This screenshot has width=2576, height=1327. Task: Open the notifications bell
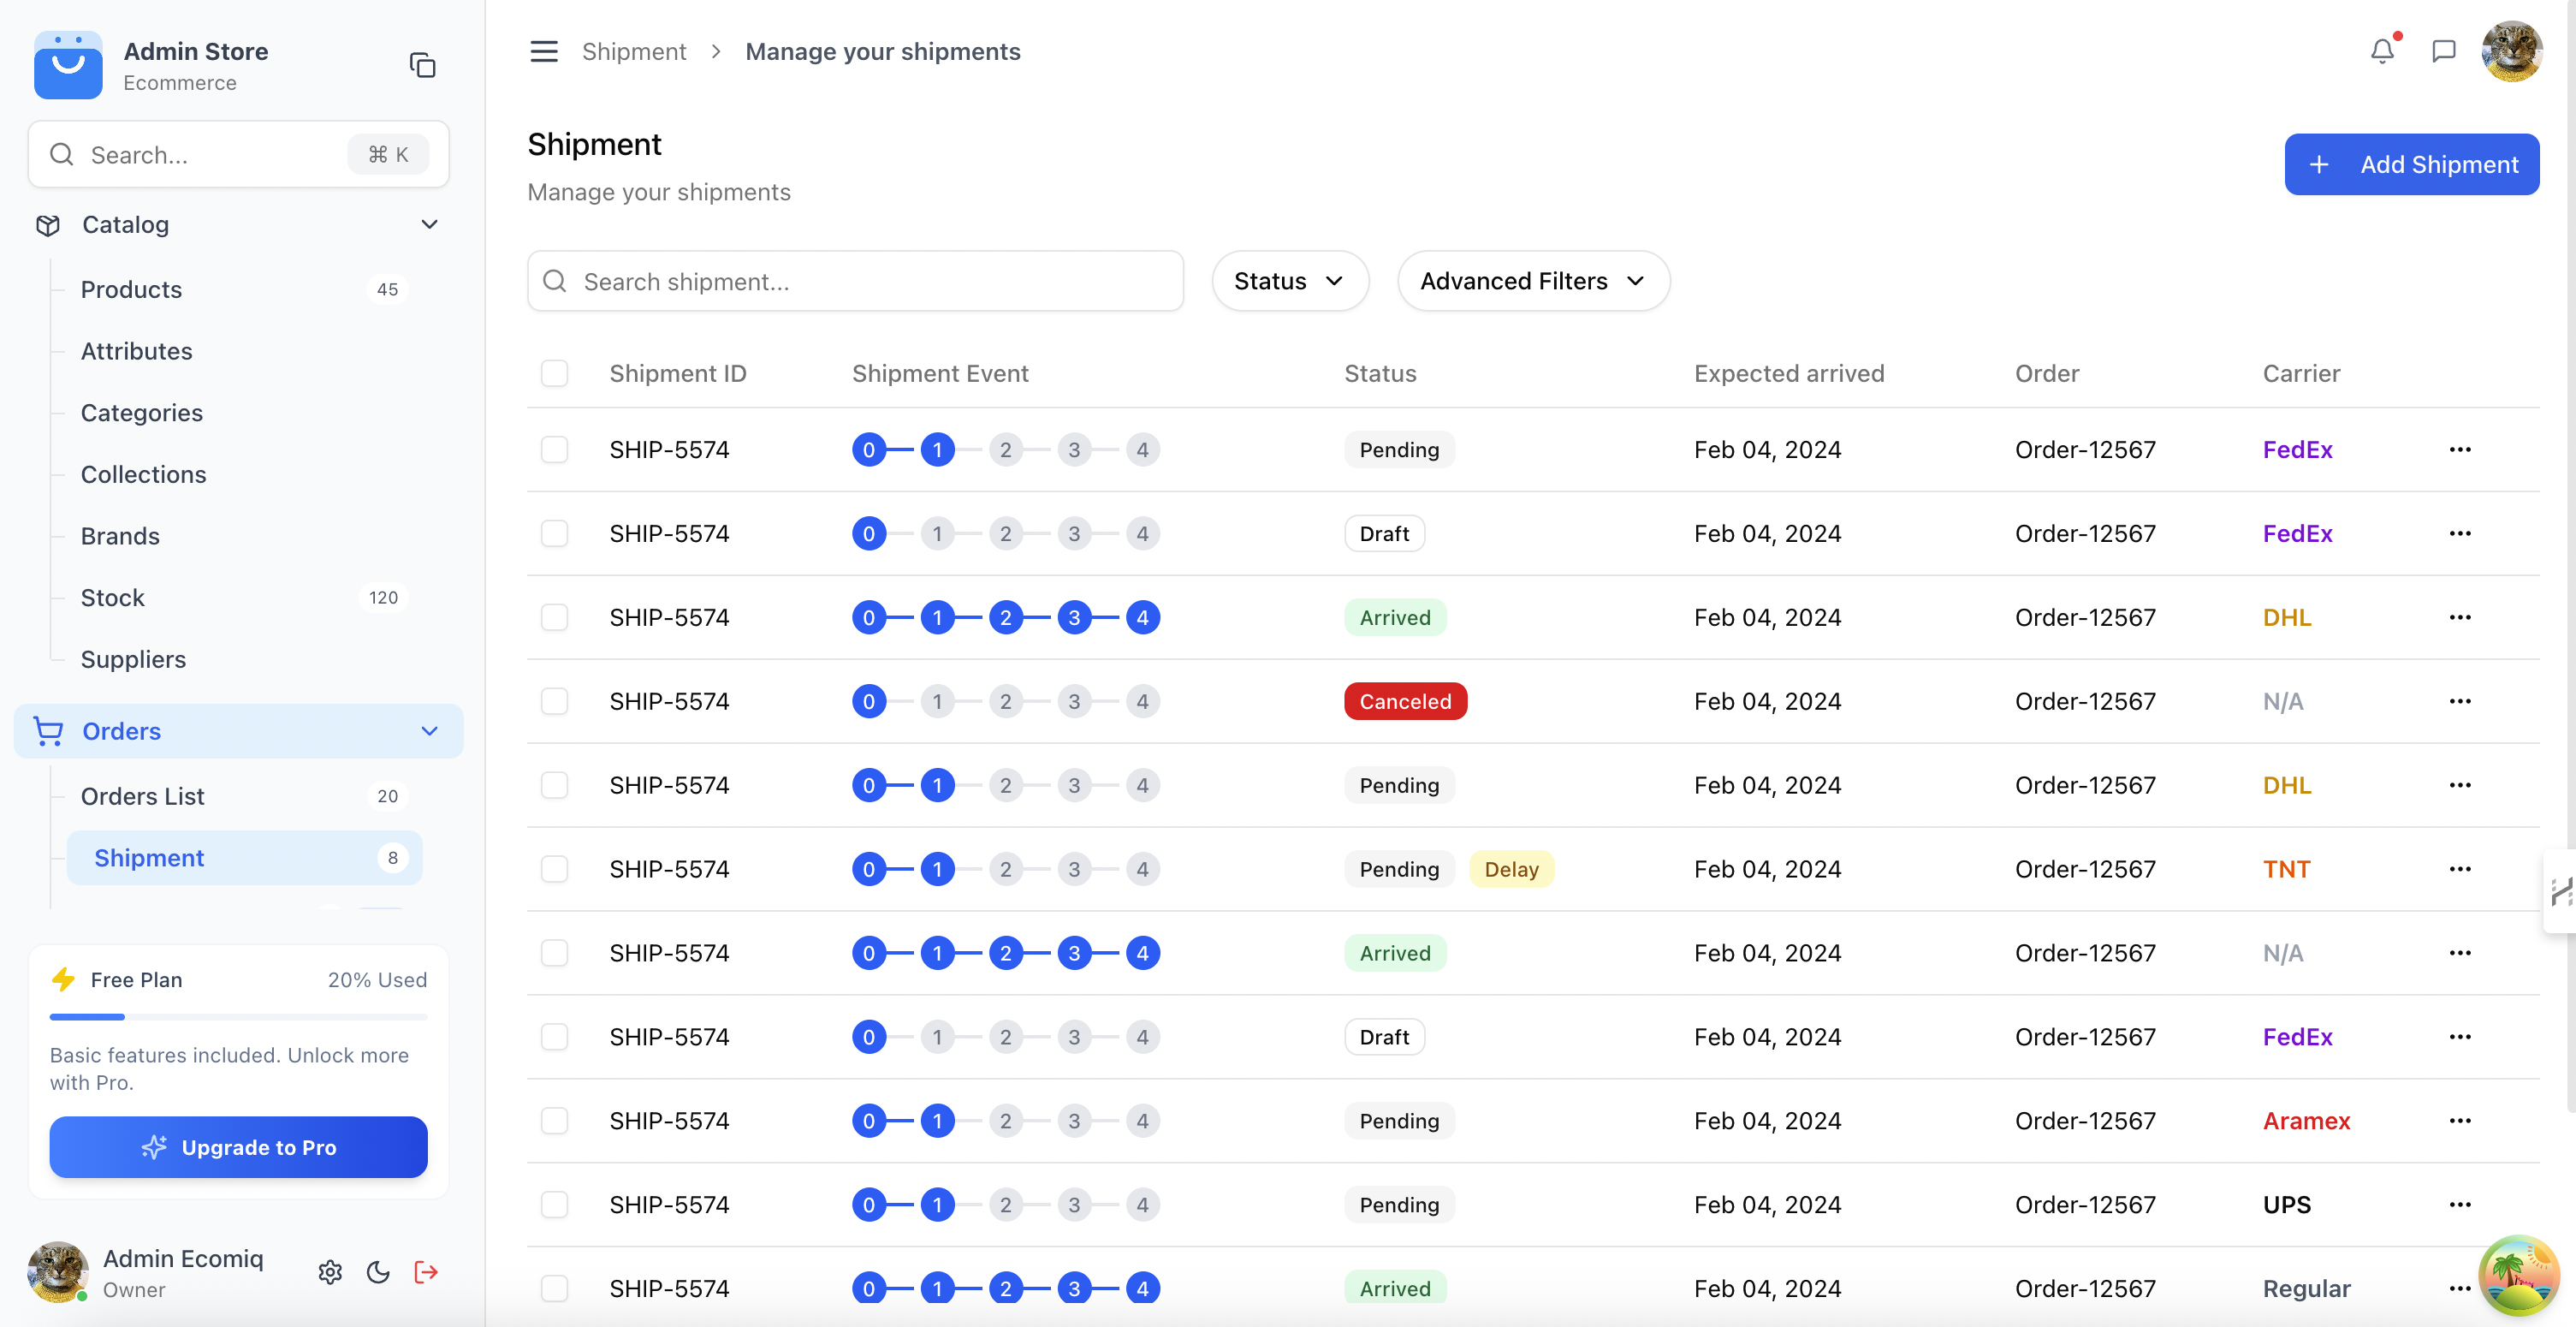[2382, 51]
